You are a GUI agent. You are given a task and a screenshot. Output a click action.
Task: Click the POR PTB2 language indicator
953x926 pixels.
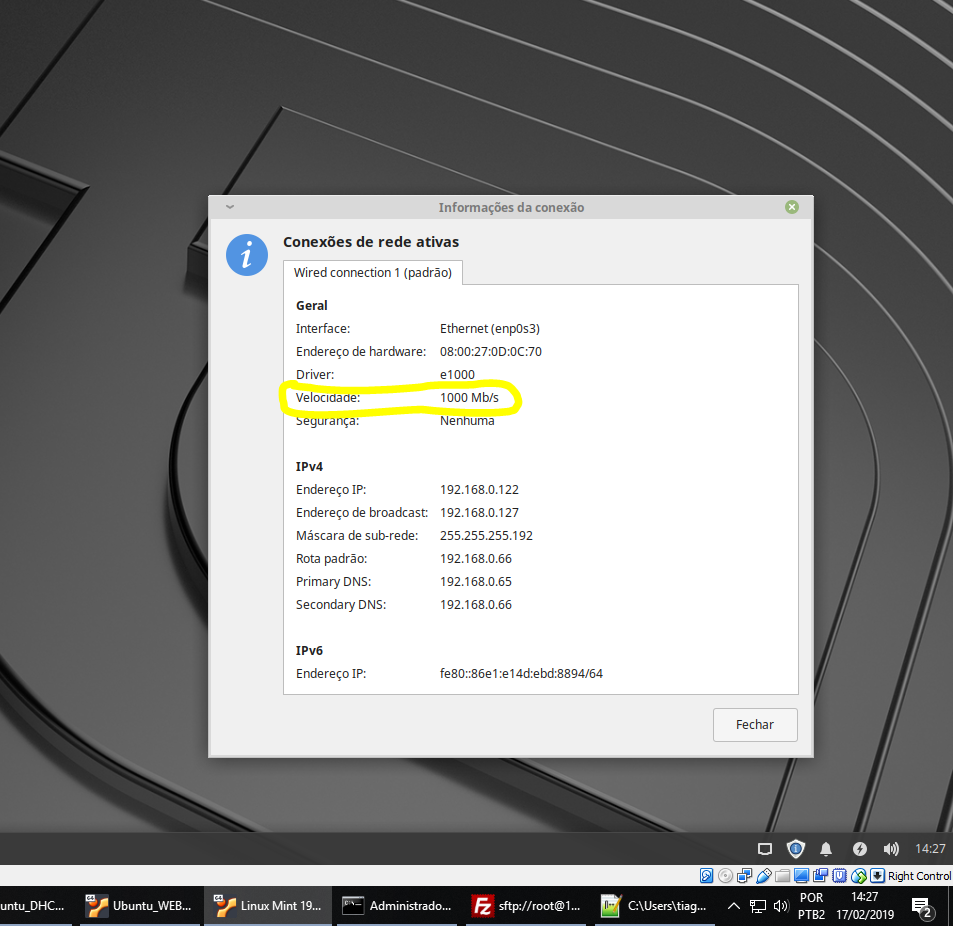click(812, 906)
